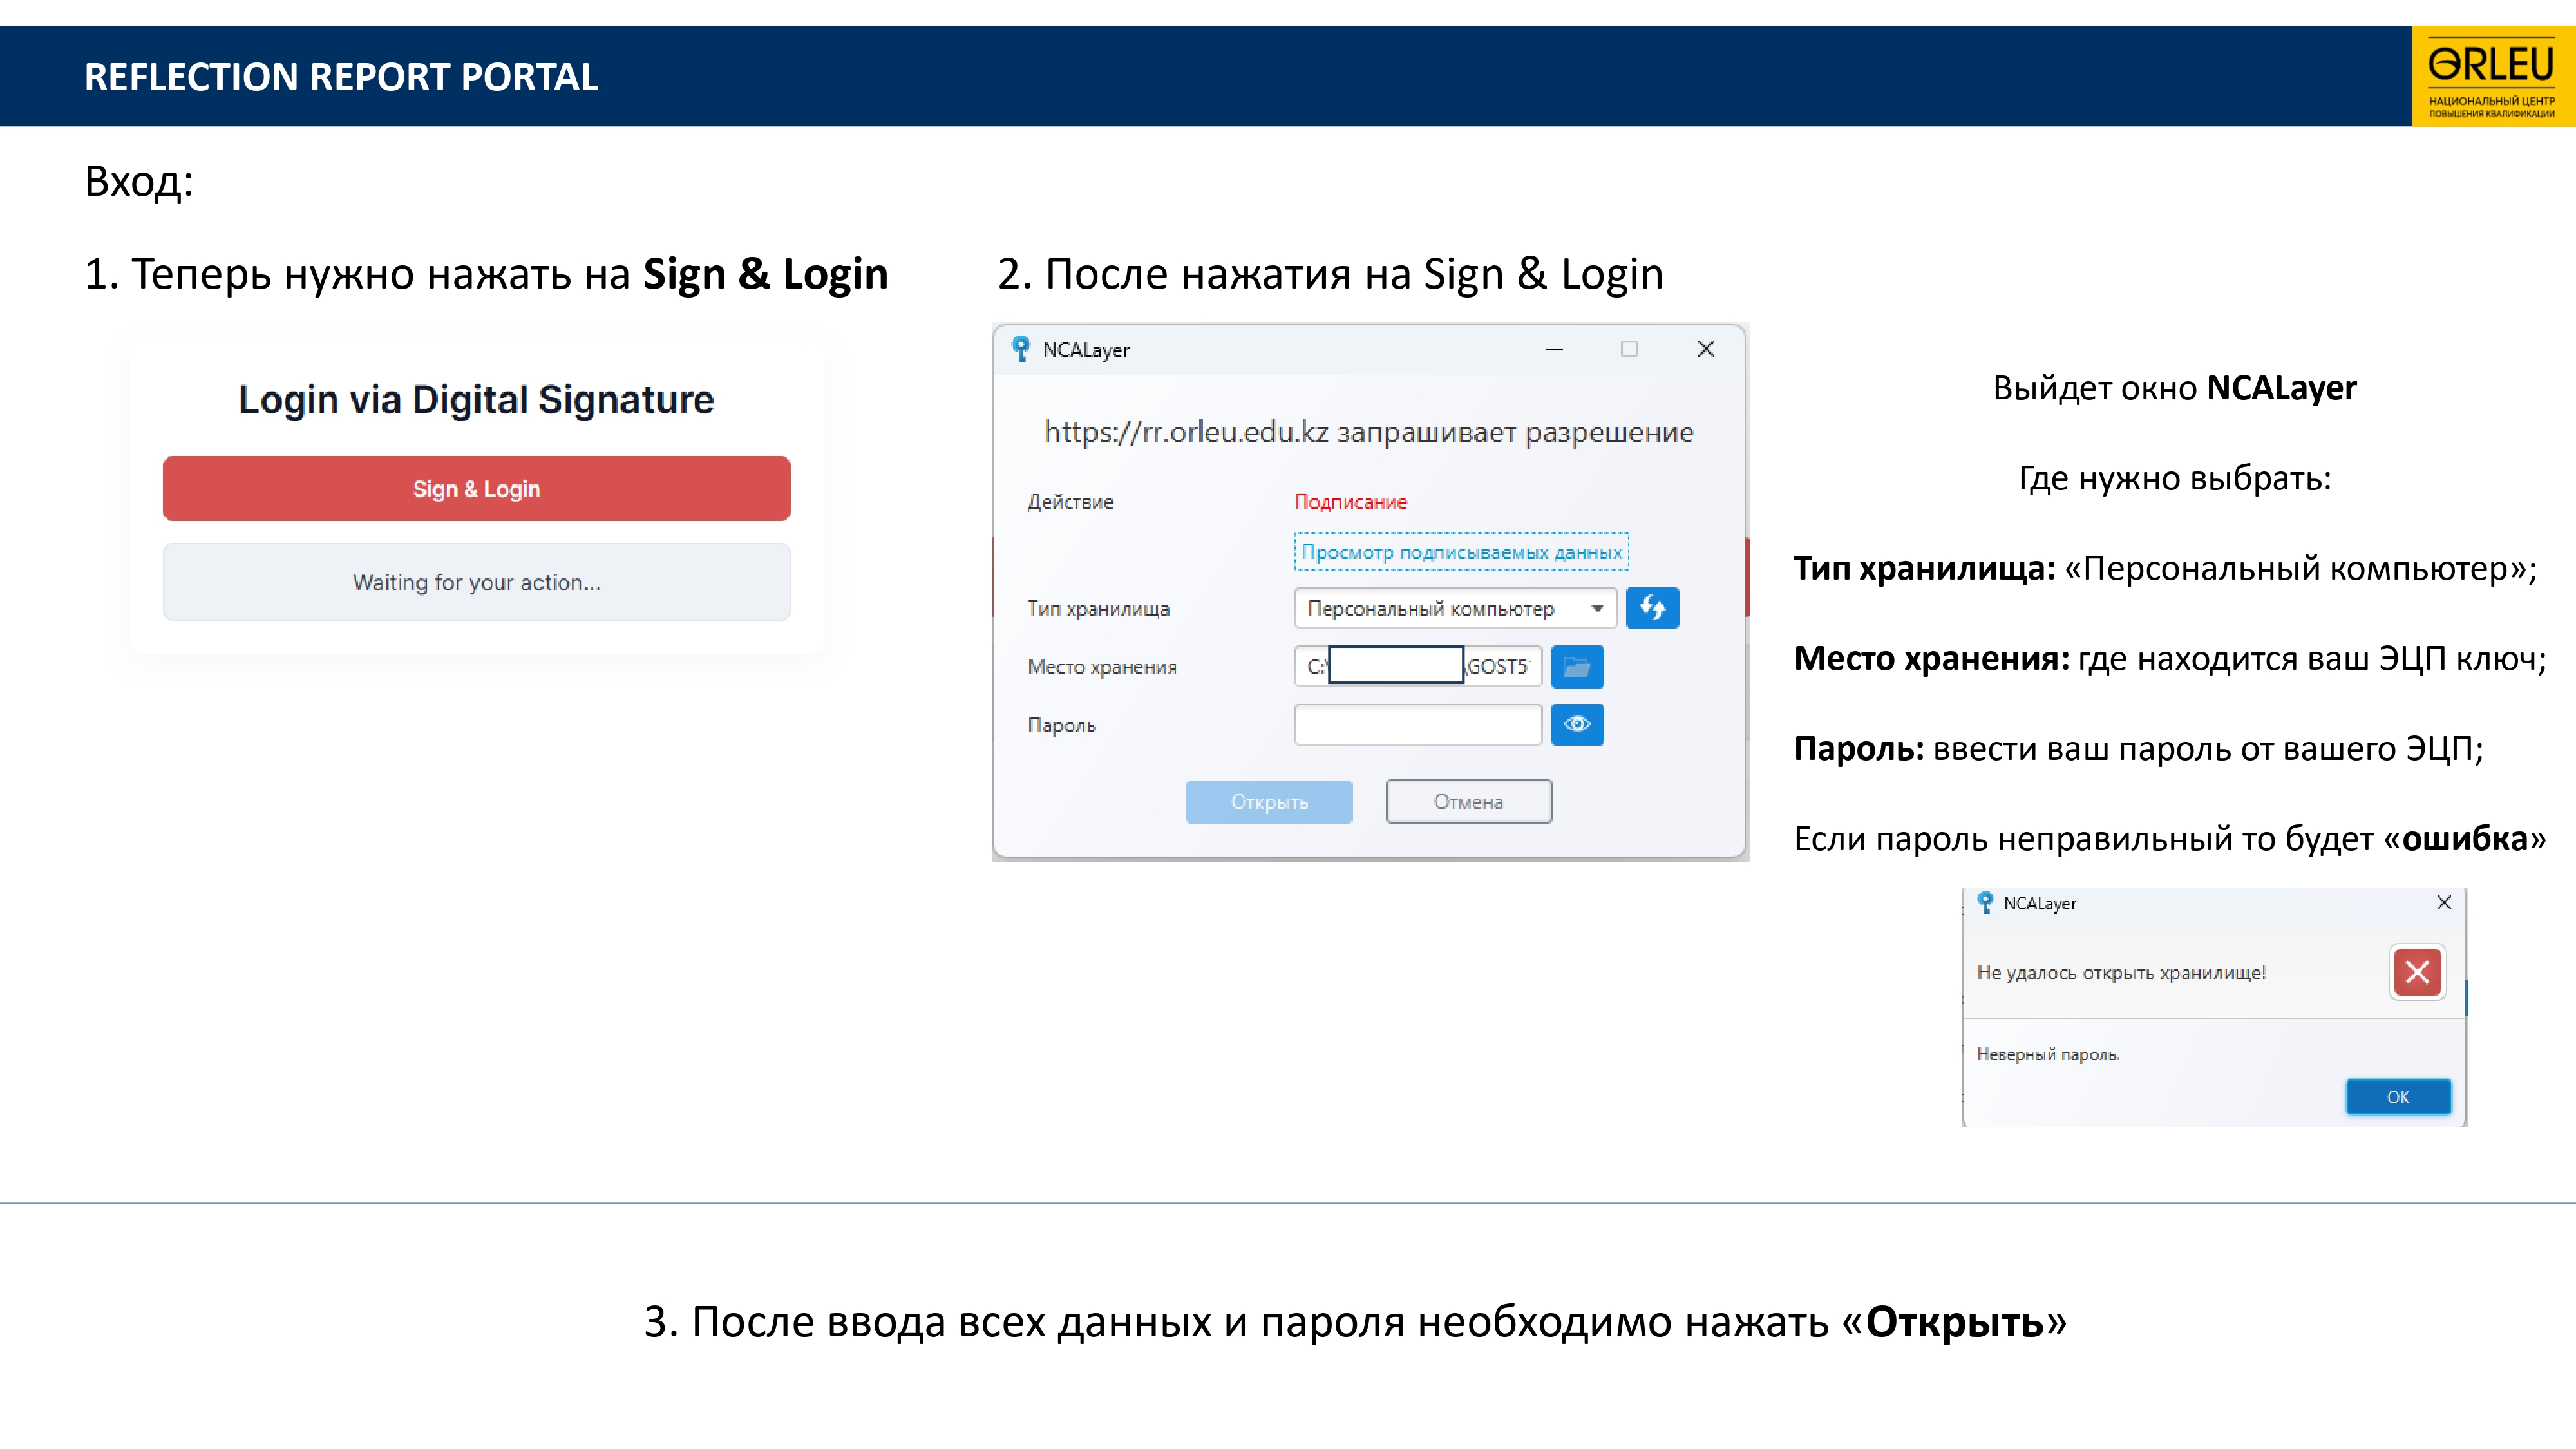2576x1449 pixels.
Task: Click the dropdown arrow next to Персональный компьютер
Action: tap(1597, 608)
